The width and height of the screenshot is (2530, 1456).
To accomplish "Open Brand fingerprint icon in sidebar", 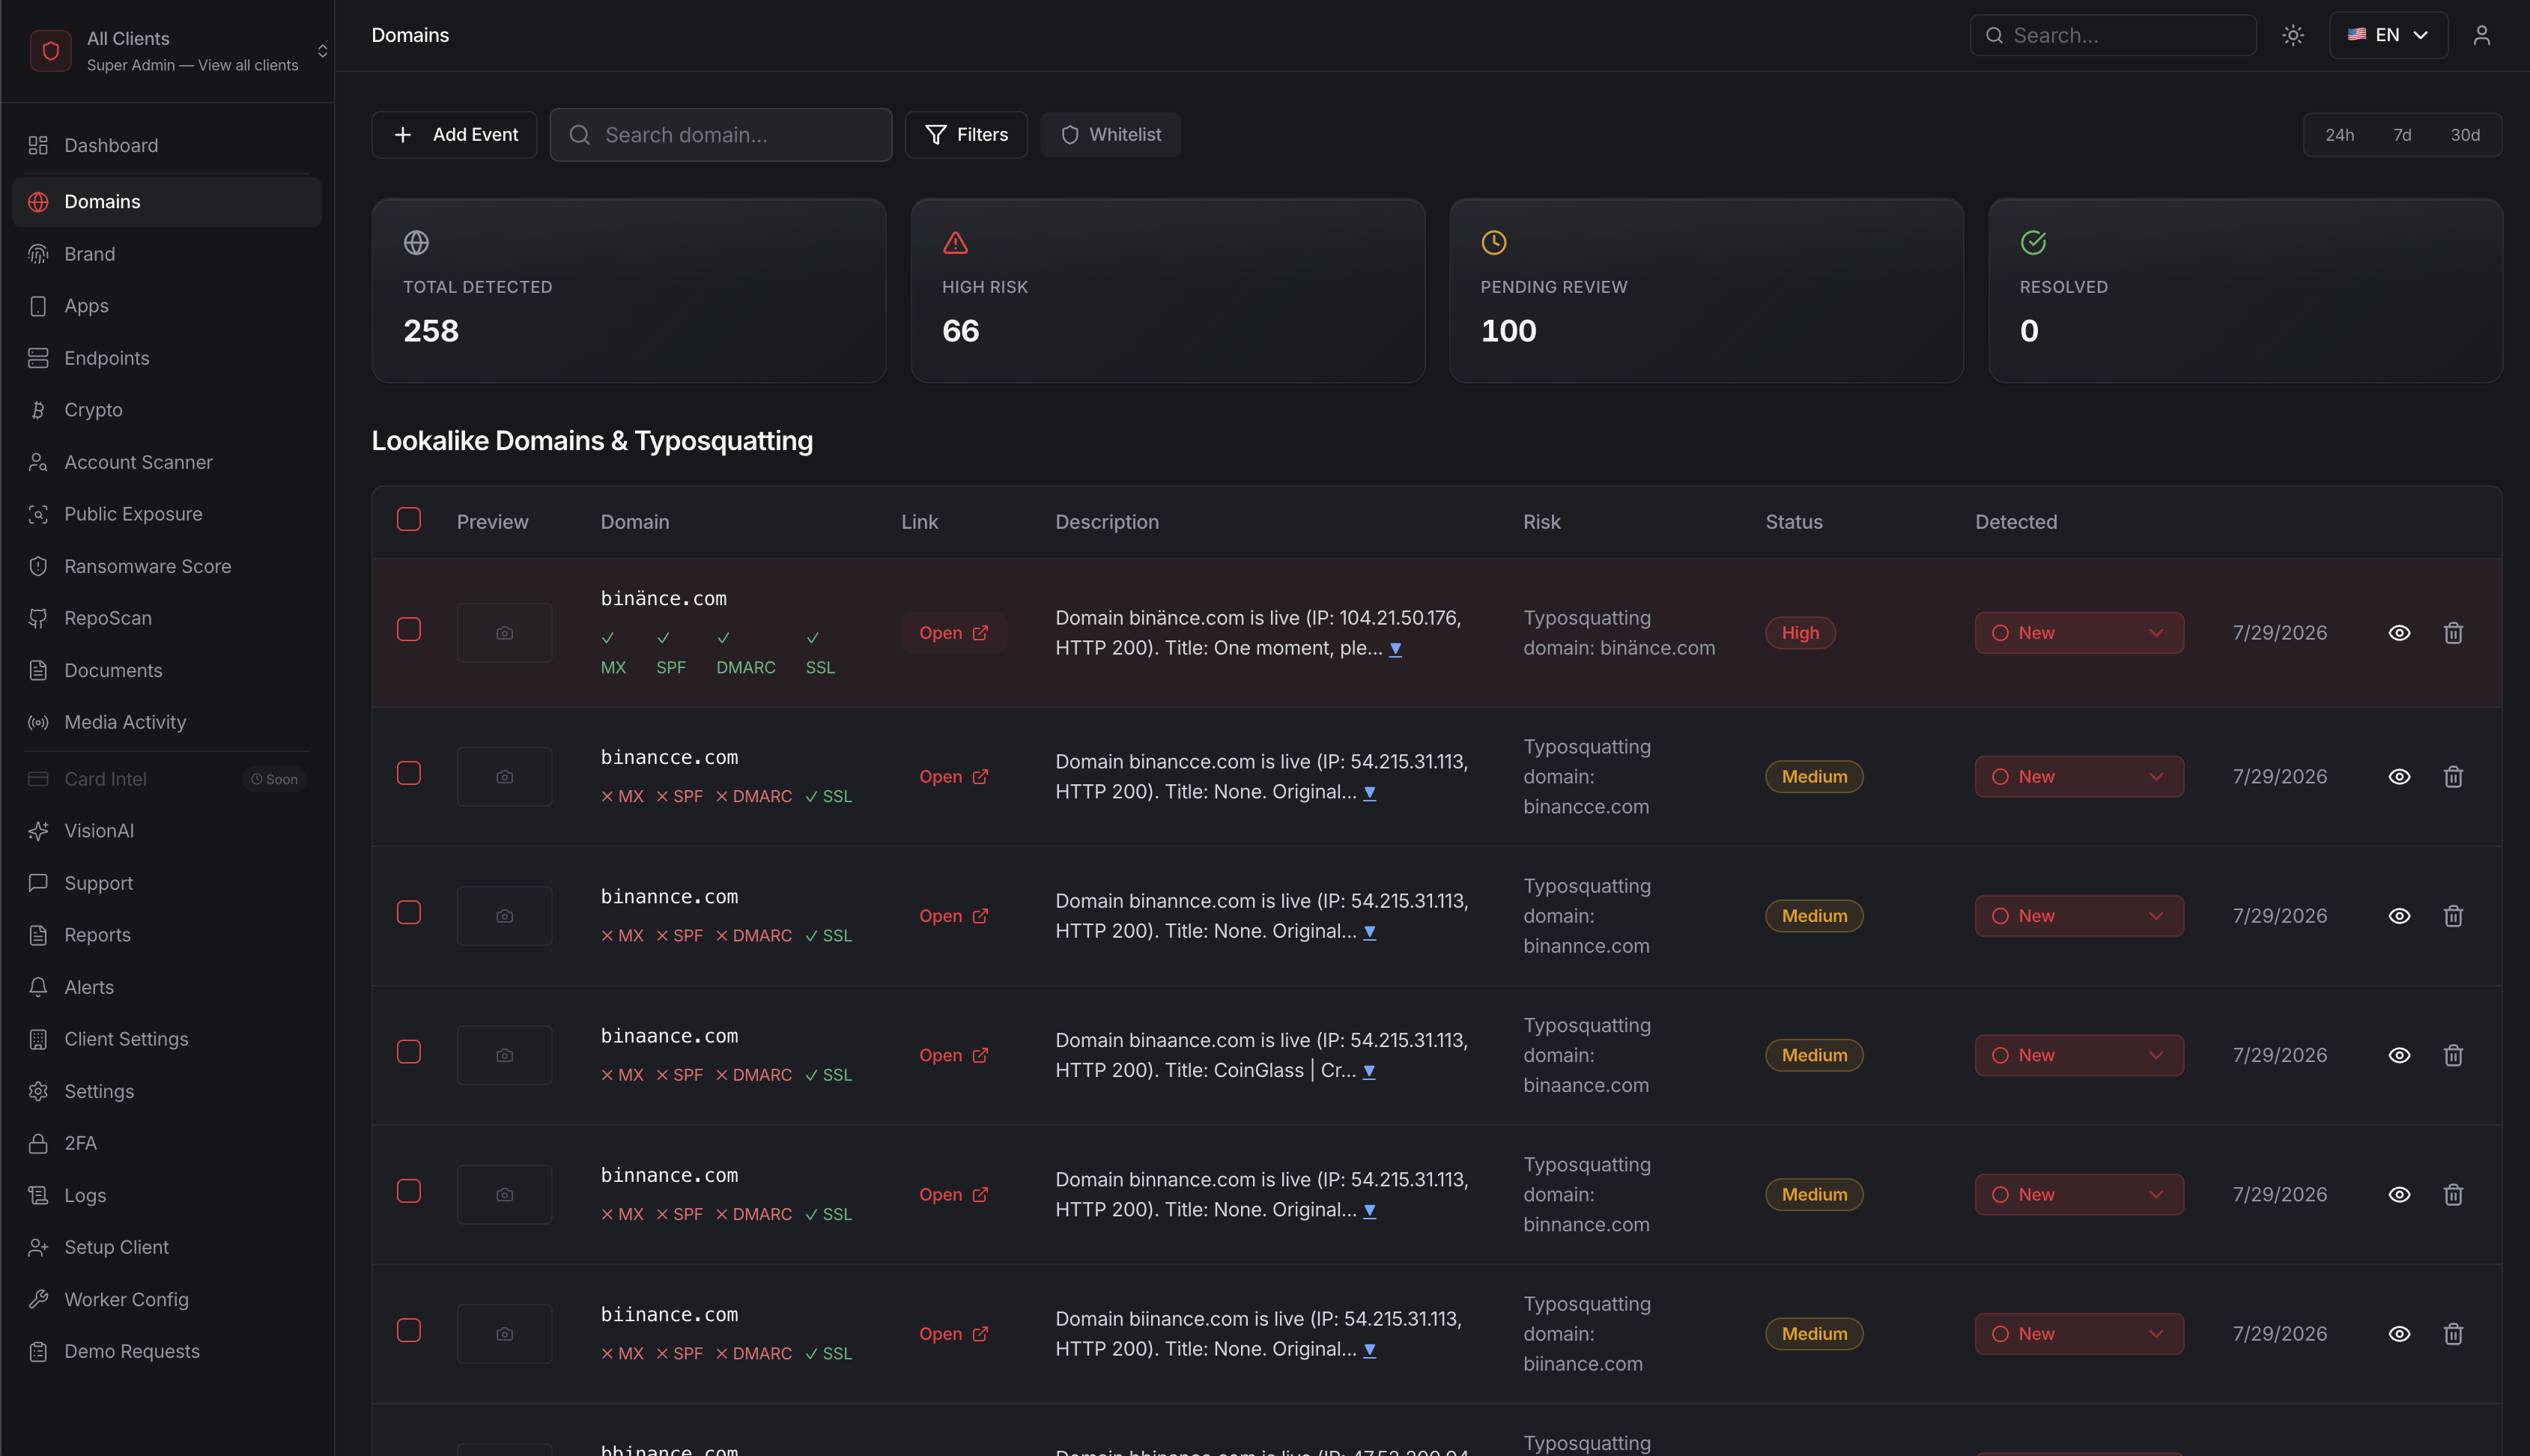I will coord(38,254).
